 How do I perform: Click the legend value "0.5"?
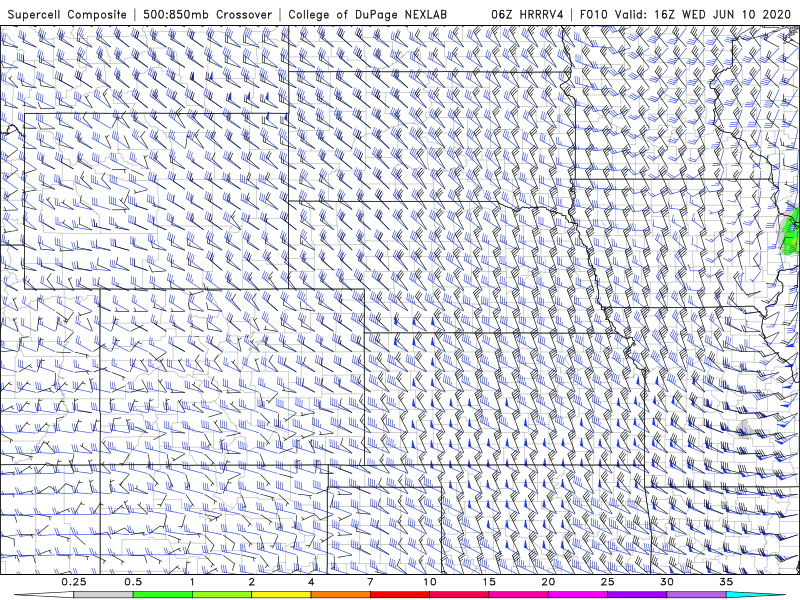[x=133, y=582]
